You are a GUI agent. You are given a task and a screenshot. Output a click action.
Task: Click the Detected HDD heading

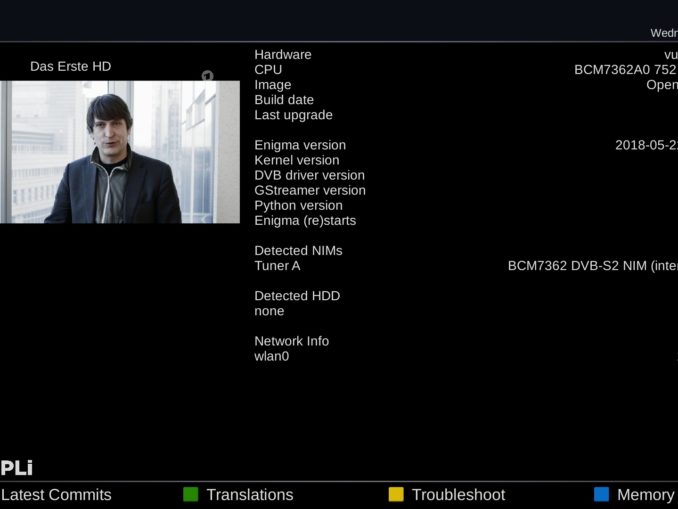point(297,296)
